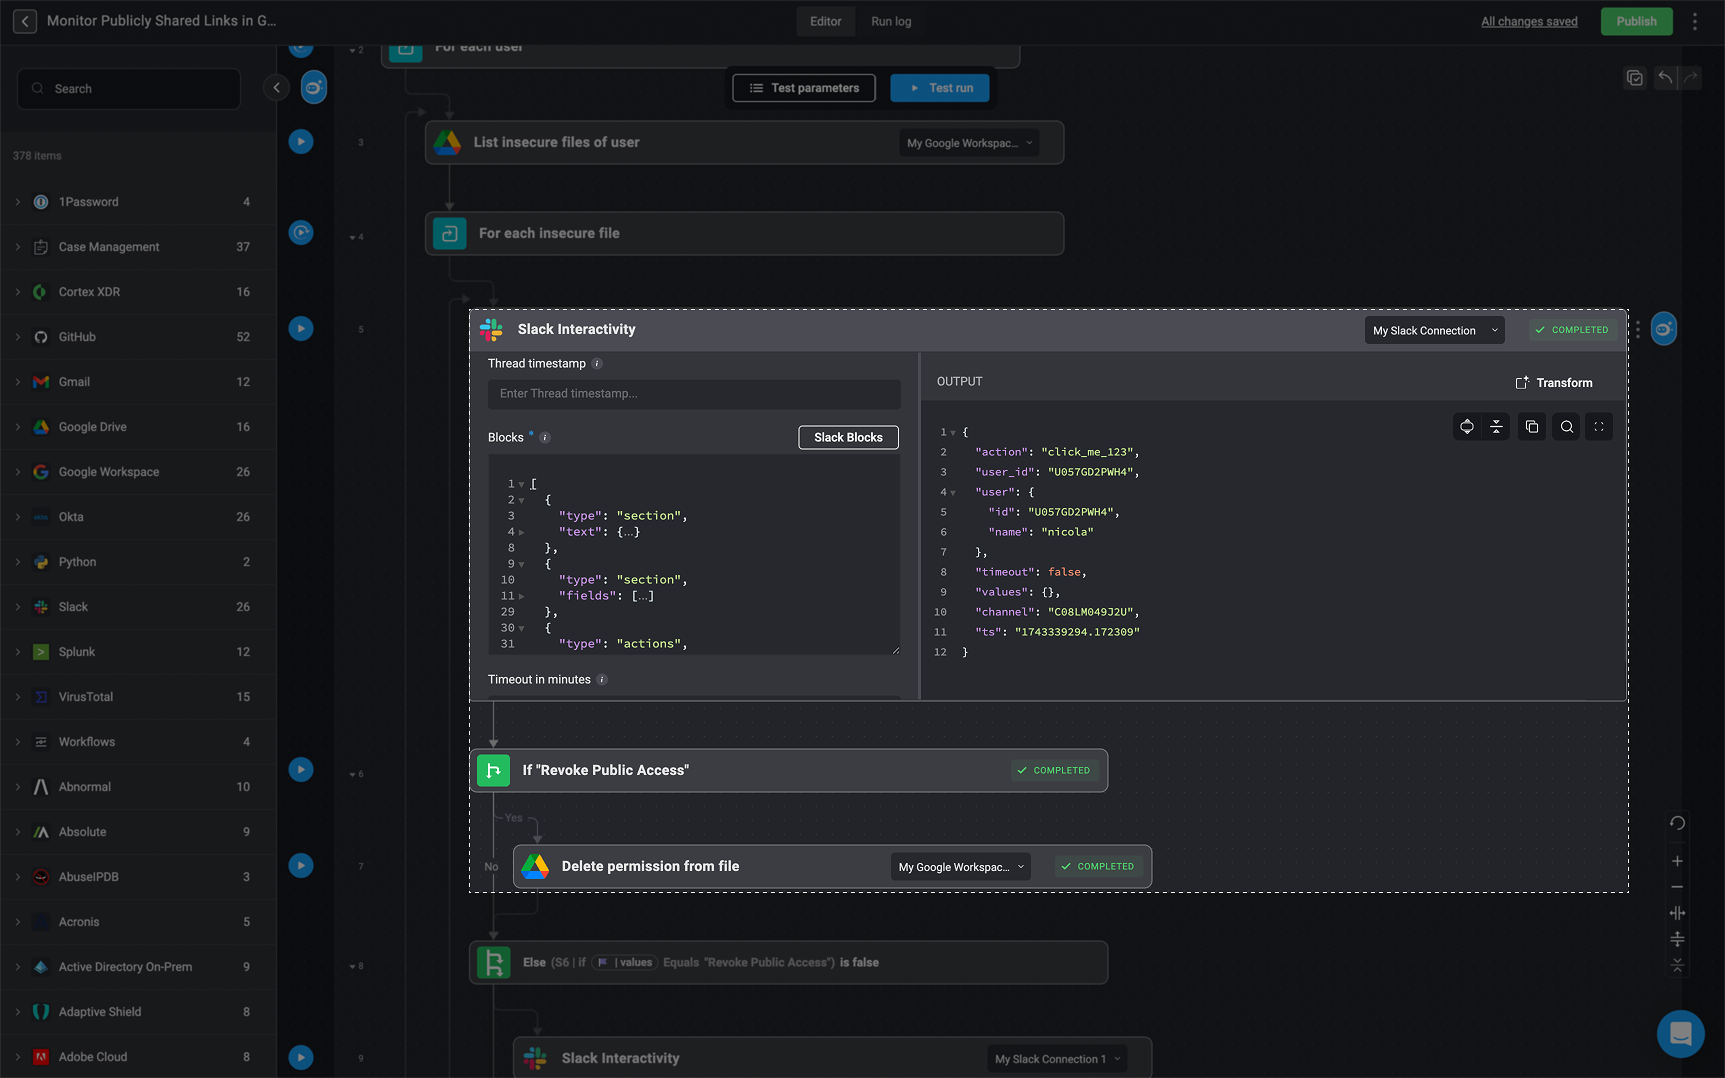Click the reset view rotate icon above zoom
The width and height of the screenshot is (1725, 1078).
(x=1677, y=823)
